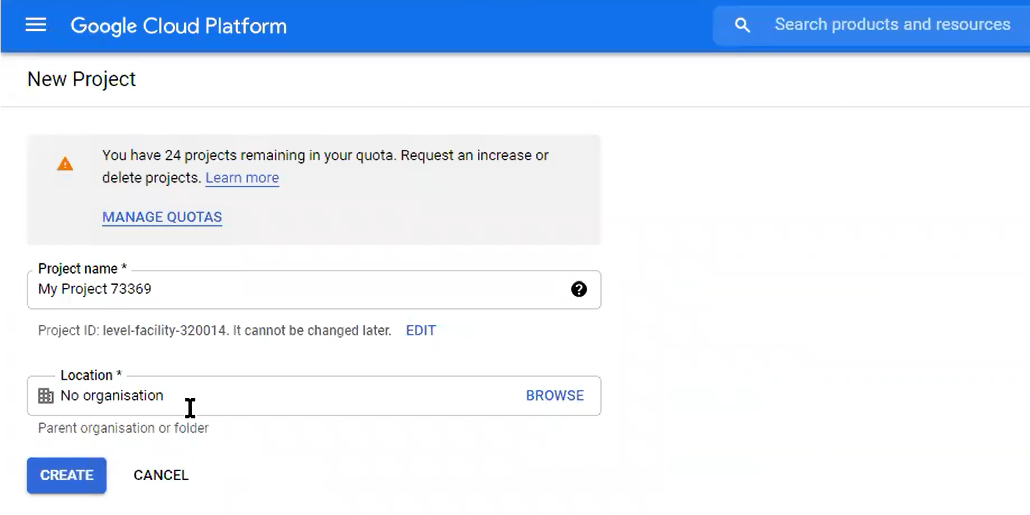
Task: Create the new project
Action: tap(66, 475)
